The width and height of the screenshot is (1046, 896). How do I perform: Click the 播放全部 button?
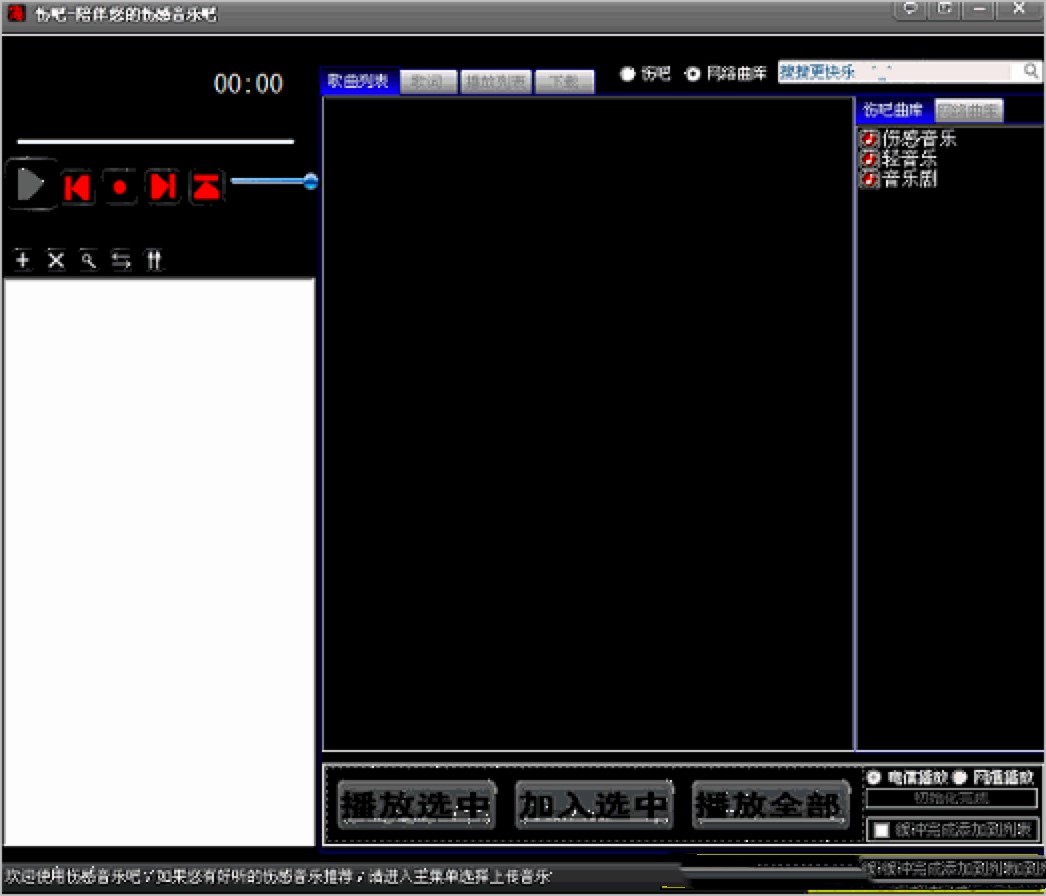[770, 805]
